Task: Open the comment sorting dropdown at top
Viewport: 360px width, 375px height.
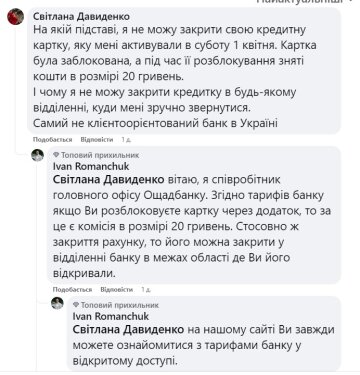Action: point(305,1)
